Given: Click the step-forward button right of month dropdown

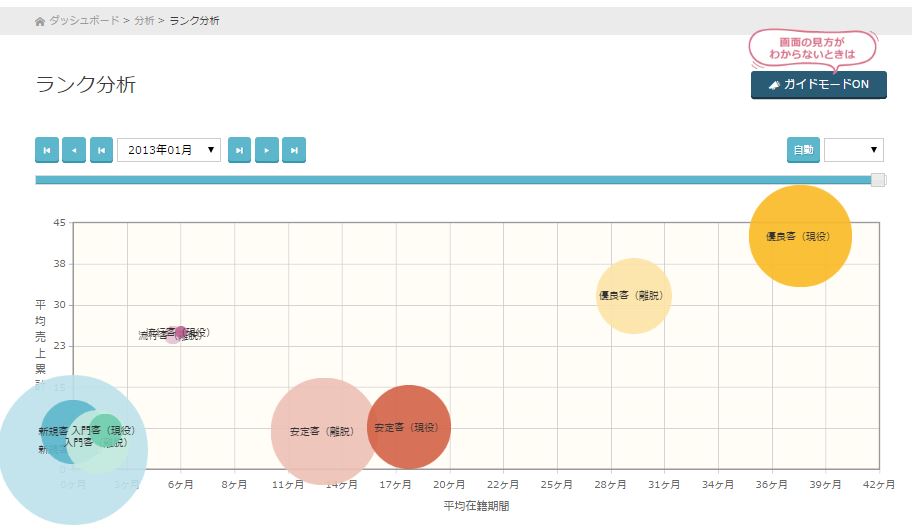Looking at the screenshot, I should (239, 150).
